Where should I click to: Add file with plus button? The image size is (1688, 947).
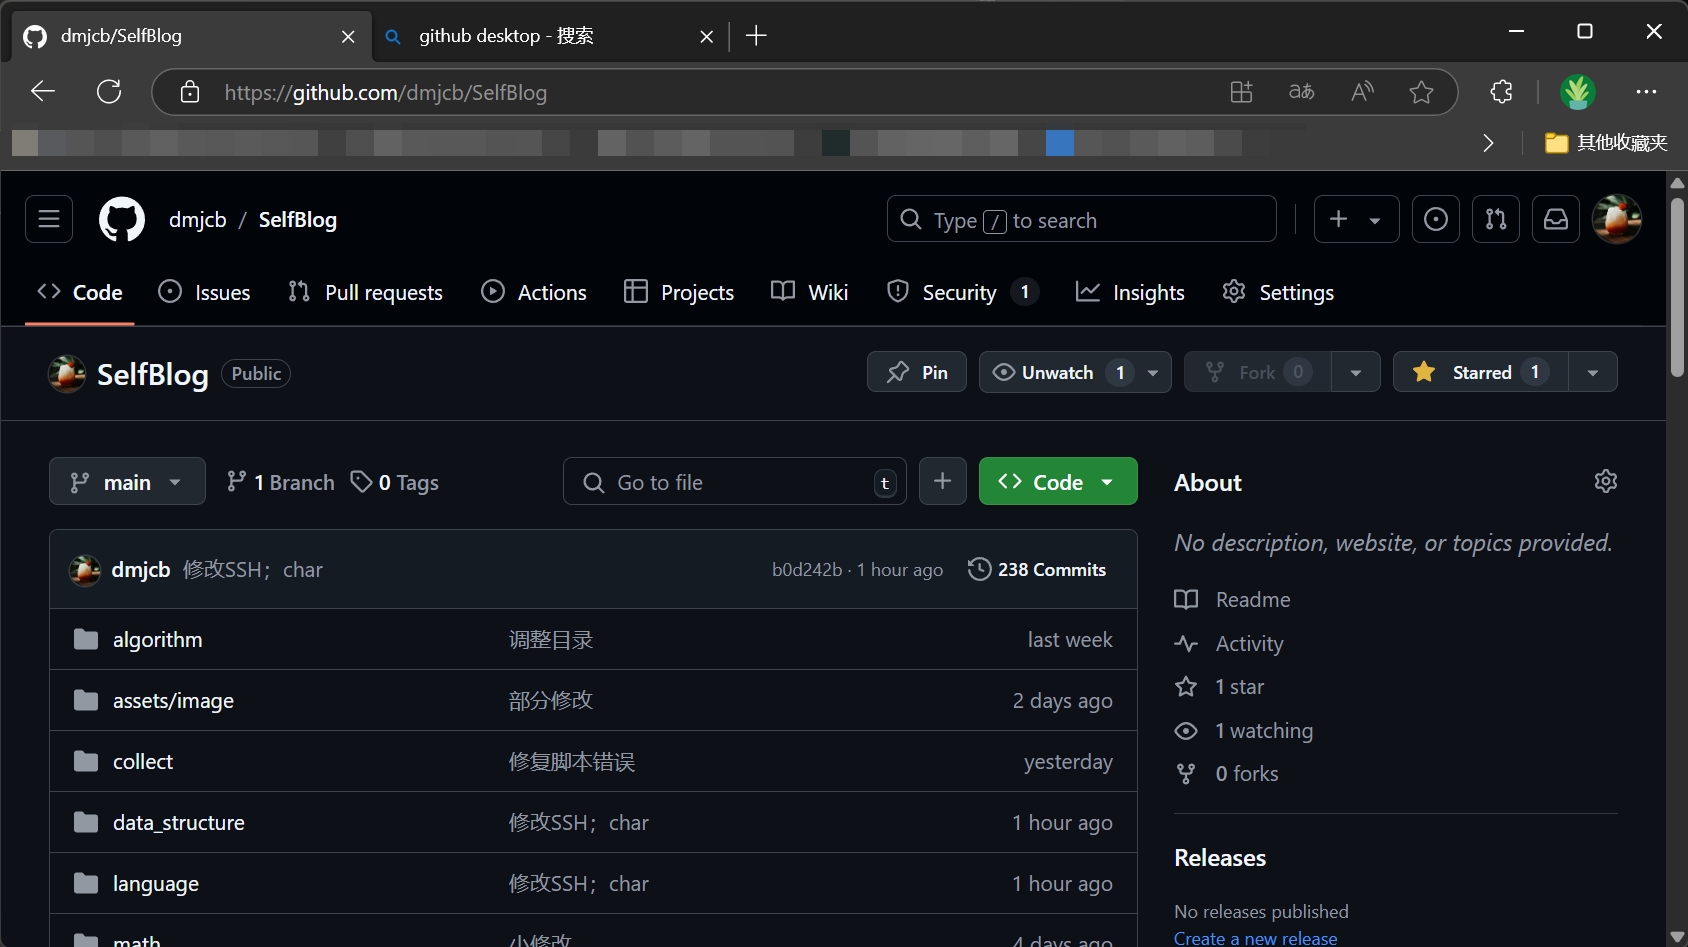(942, 481)
